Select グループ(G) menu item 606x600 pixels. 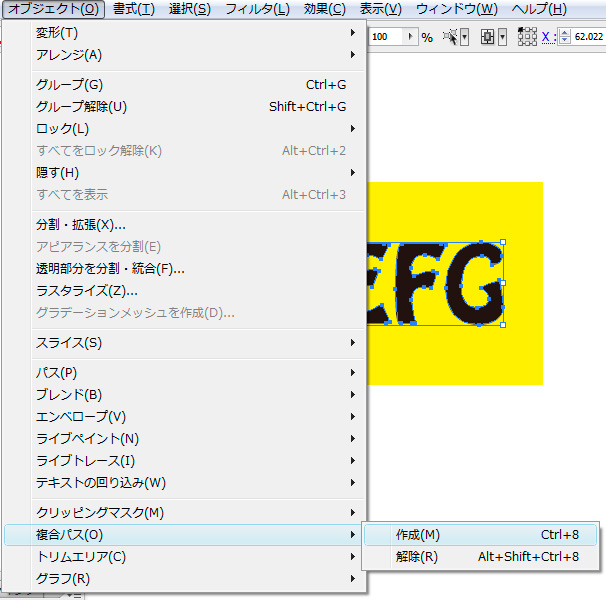69,85
